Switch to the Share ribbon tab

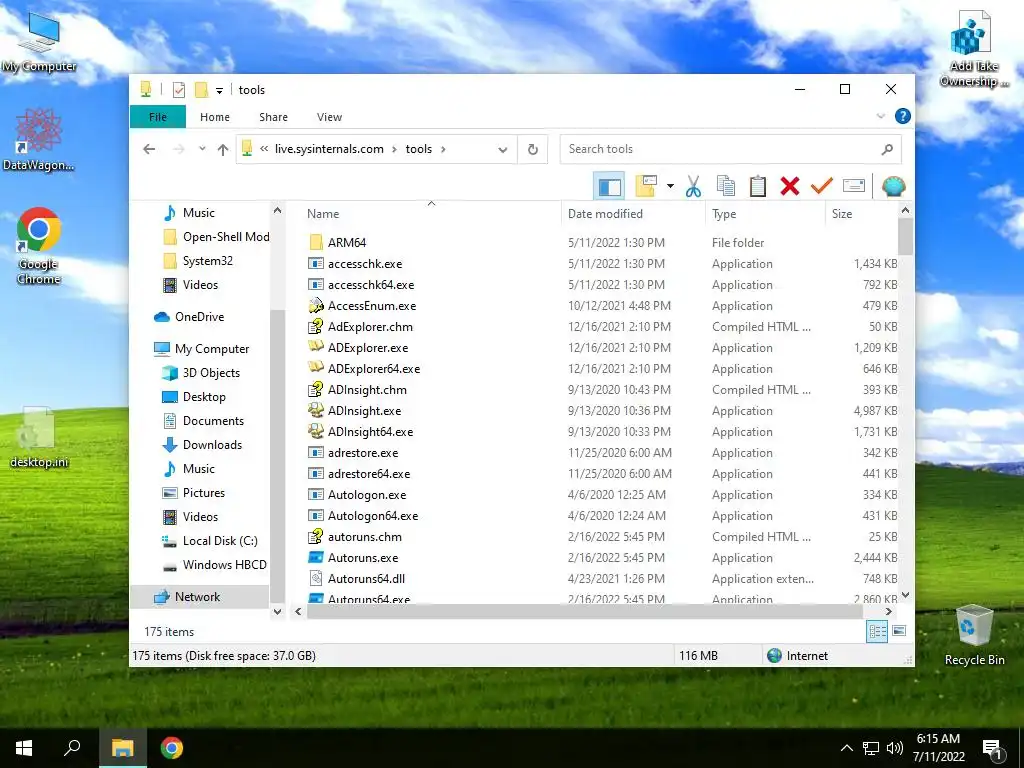pos(273,117)
